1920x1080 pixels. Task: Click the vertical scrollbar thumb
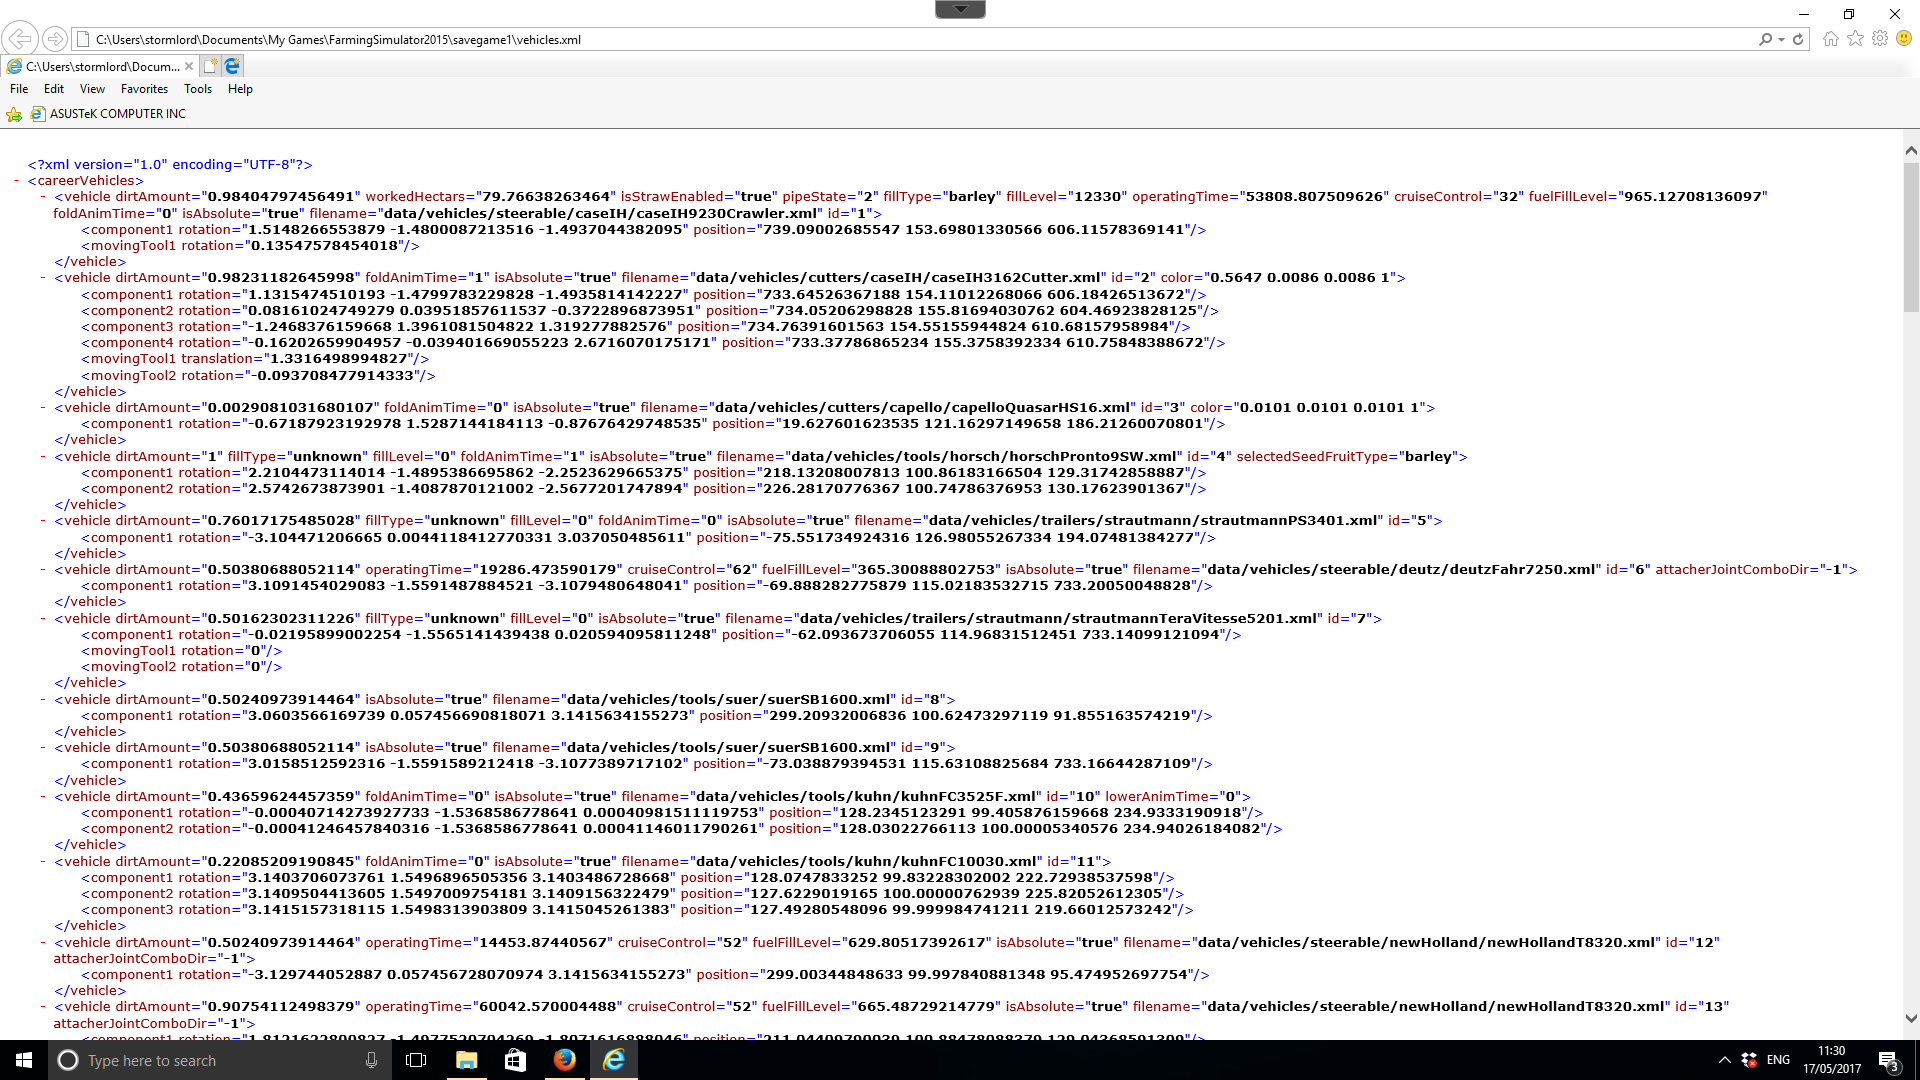[x=1911, y=237]
